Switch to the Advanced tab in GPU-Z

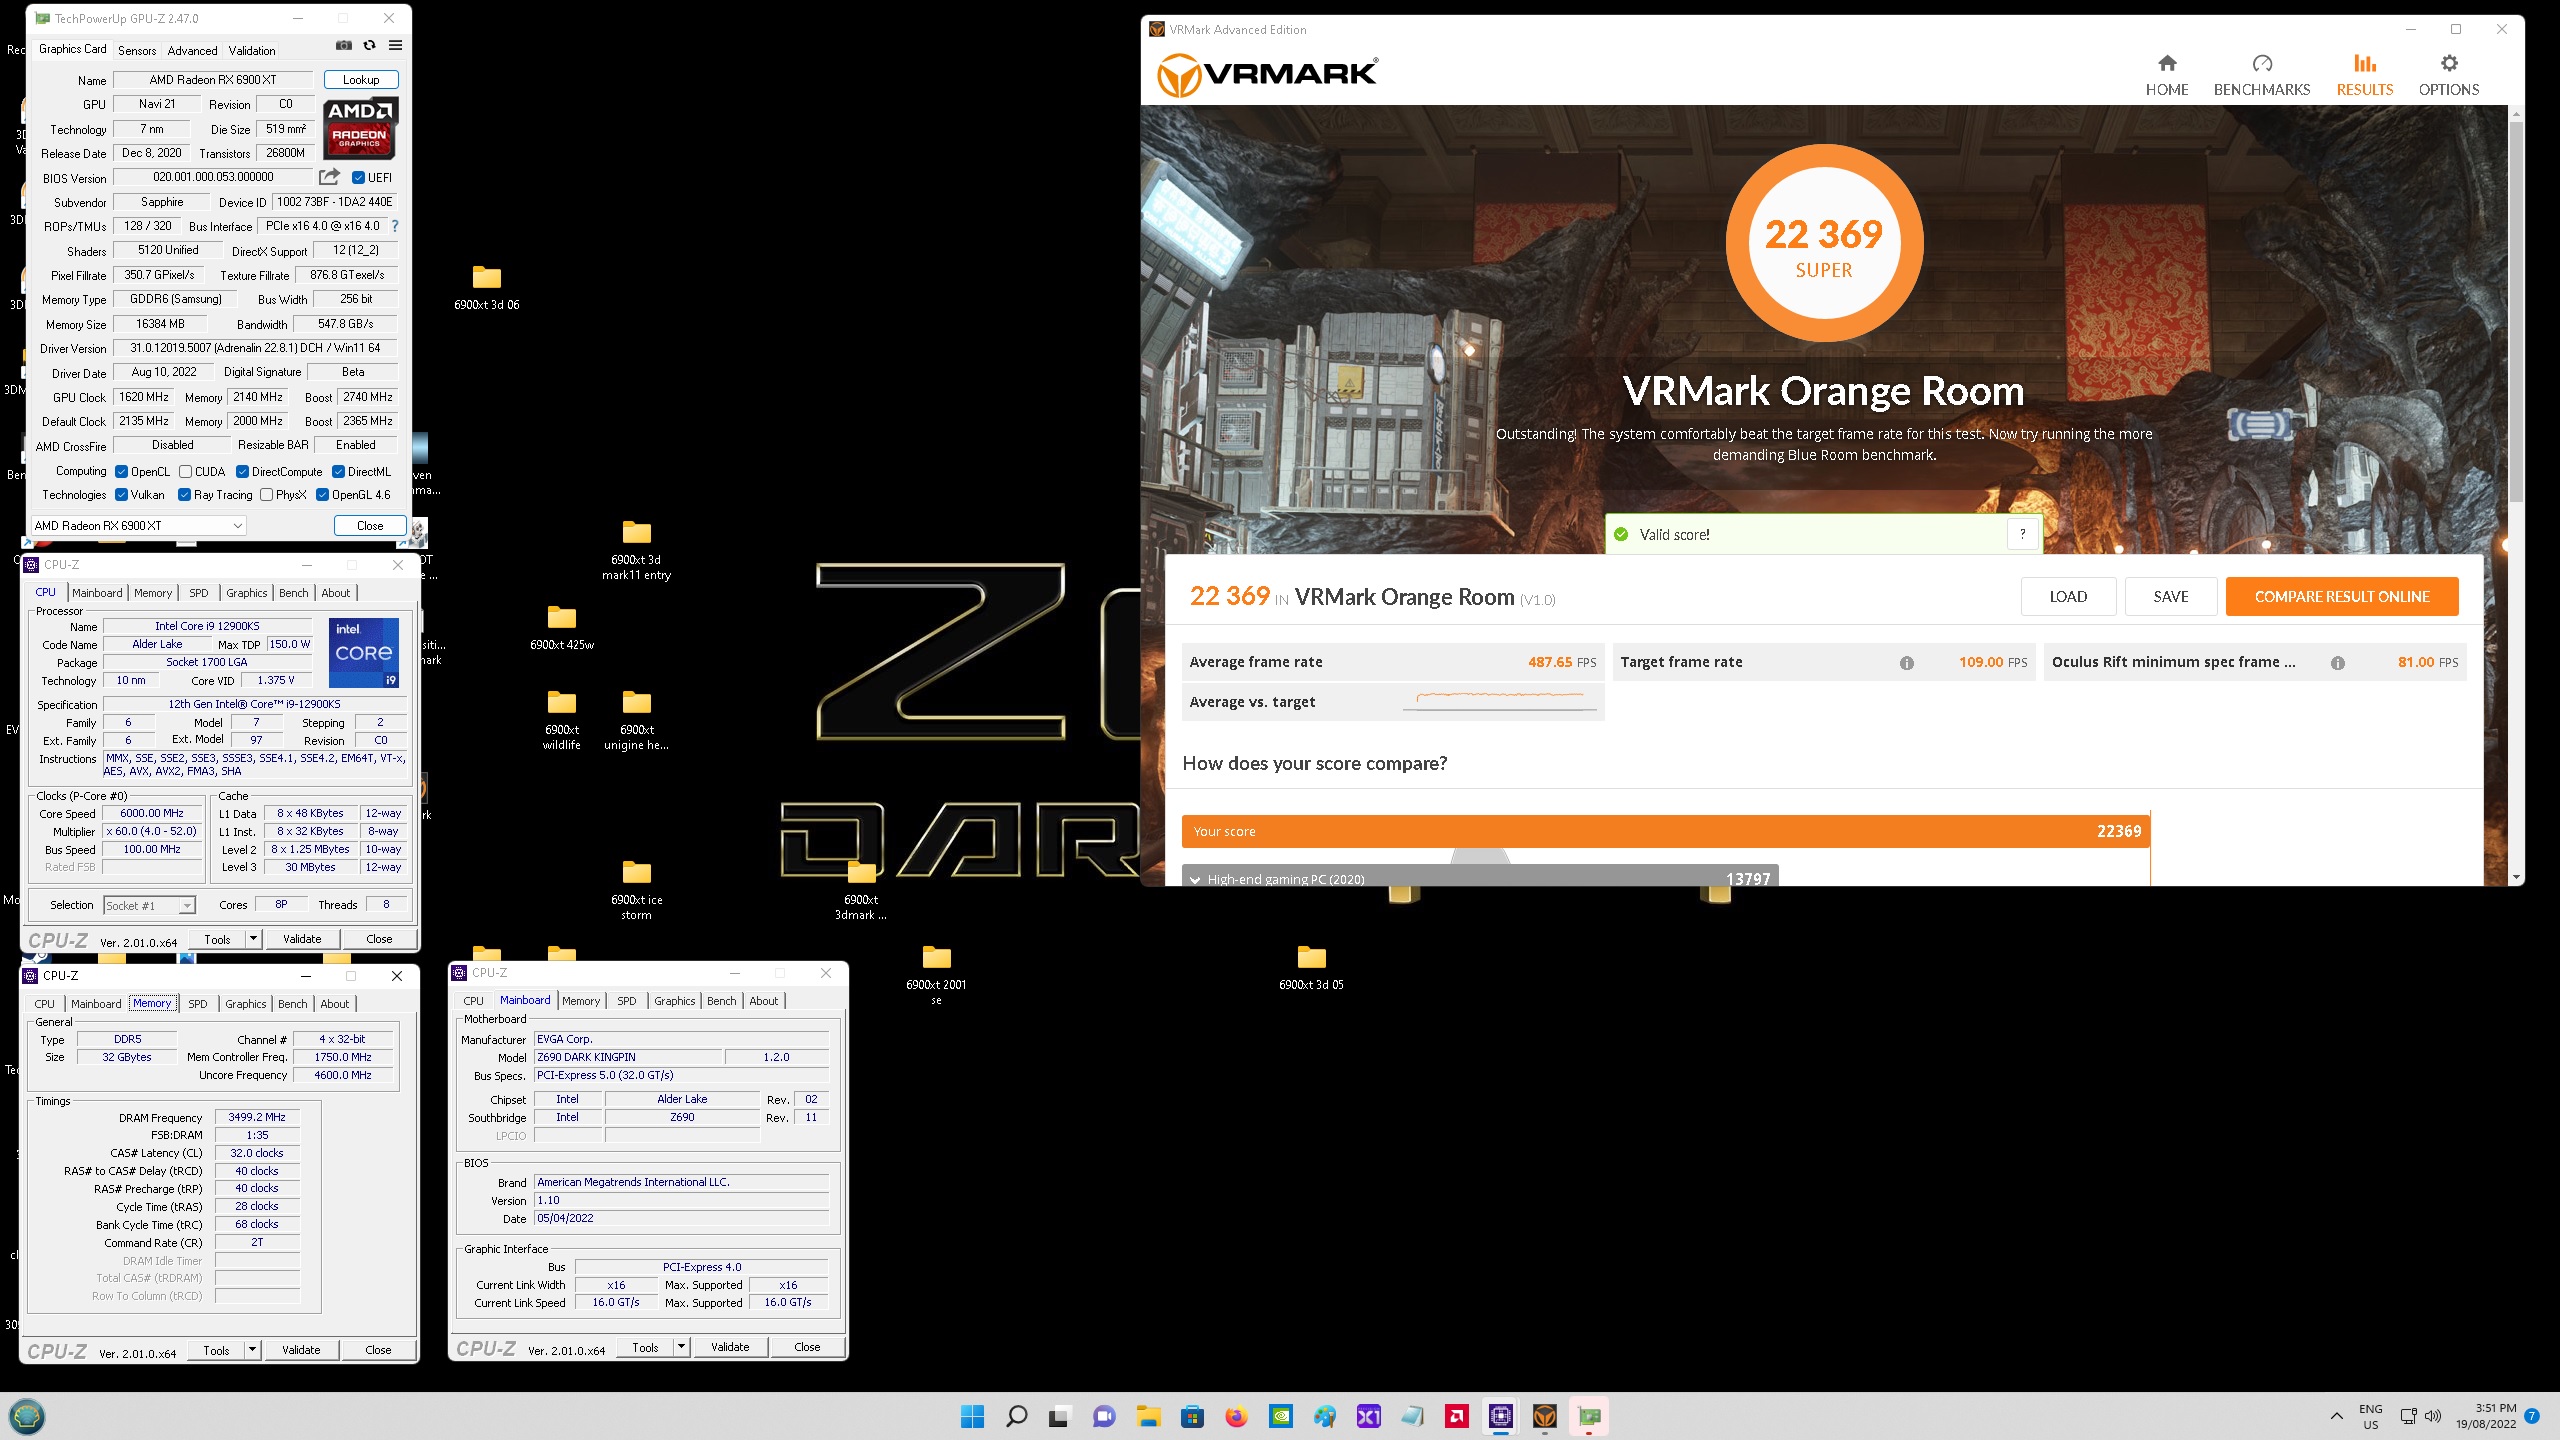click(192, 51)
